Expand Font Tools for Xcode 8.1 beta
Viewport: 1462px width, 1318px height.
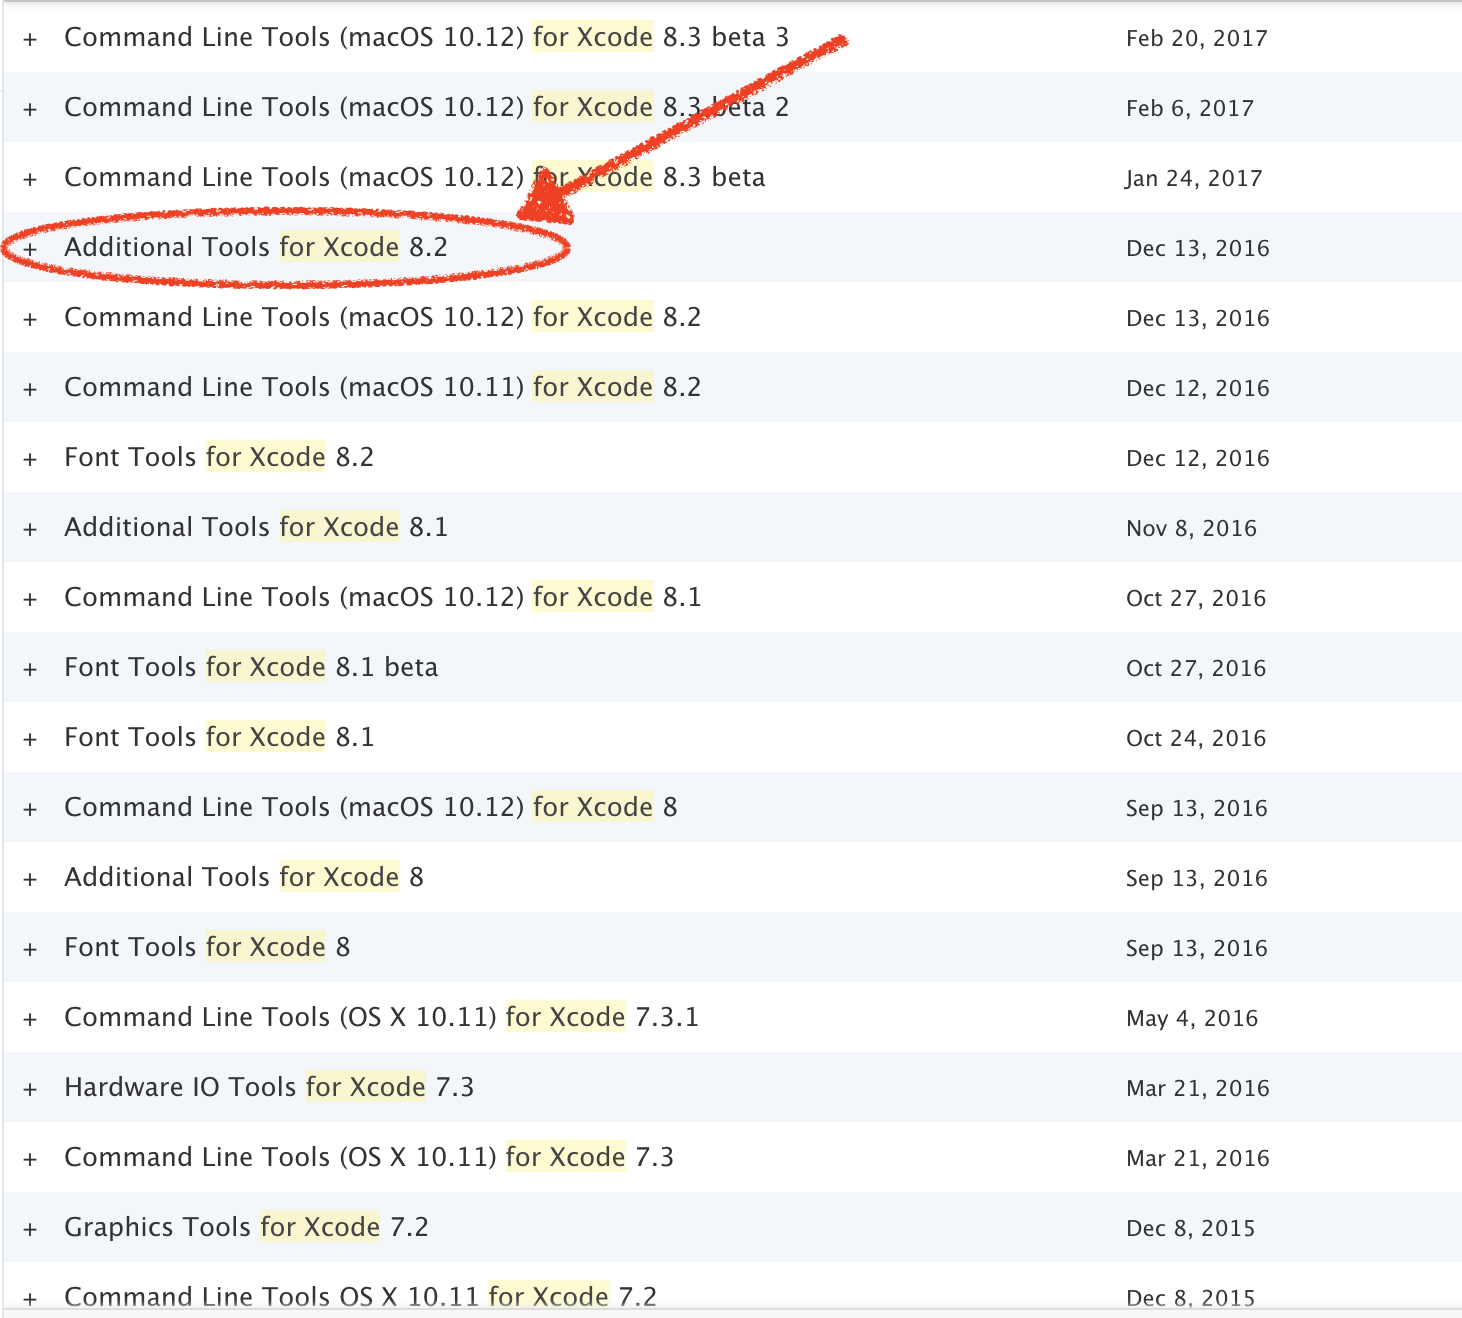tap(30, 670)
